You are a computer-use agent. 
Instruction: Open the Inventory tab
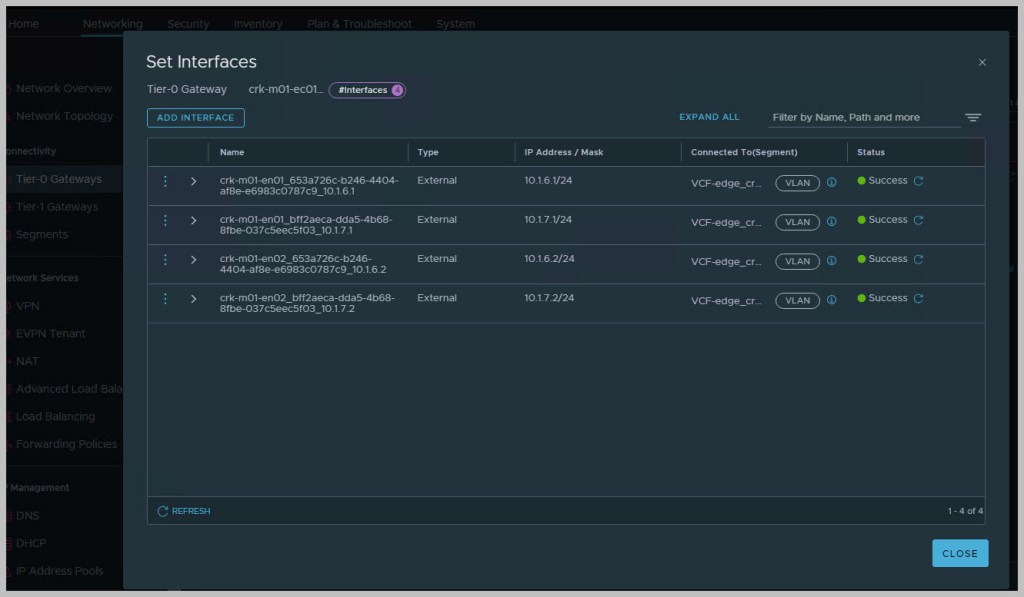tap(258, 24)
